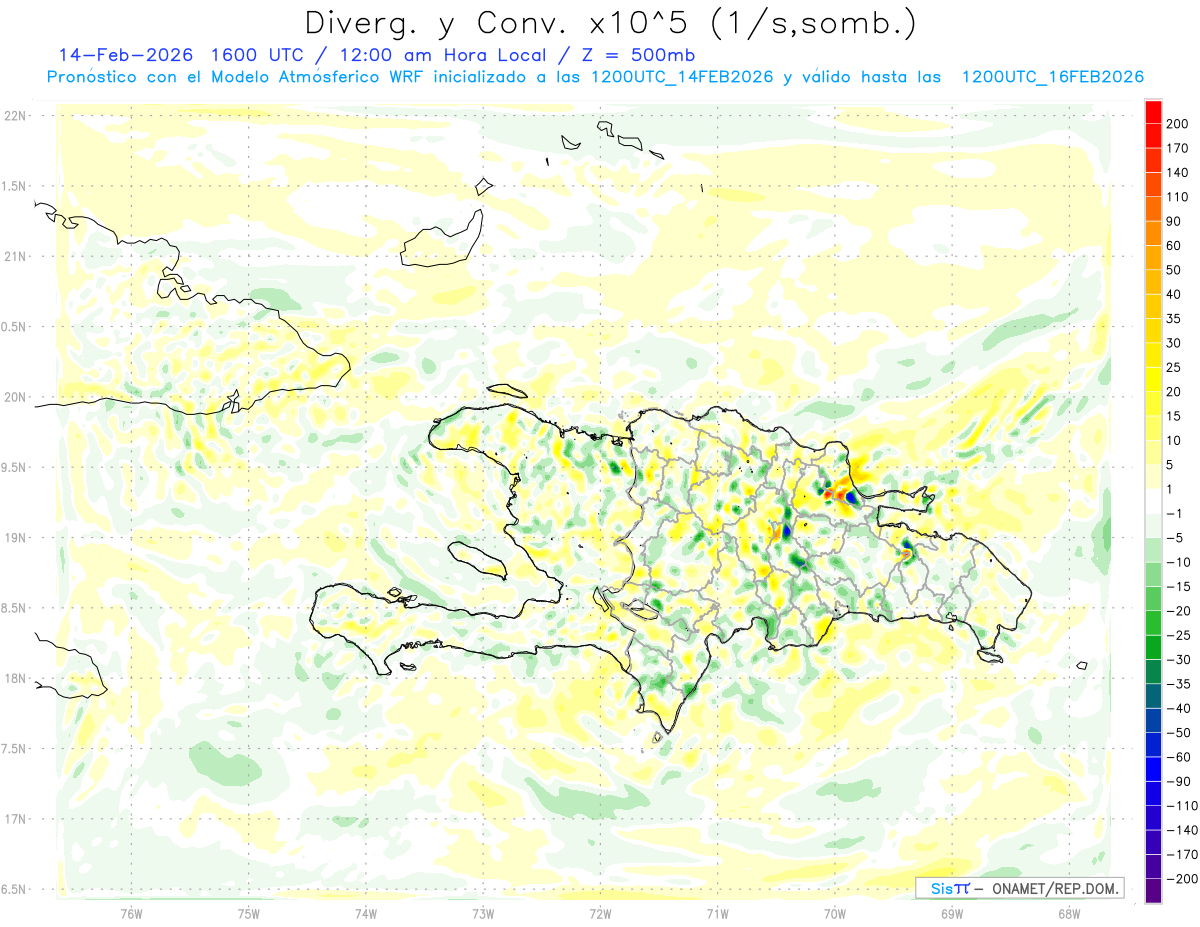The image size is (1200, 927).
Task: Click the "20N" latitude label
Action: 15,397
